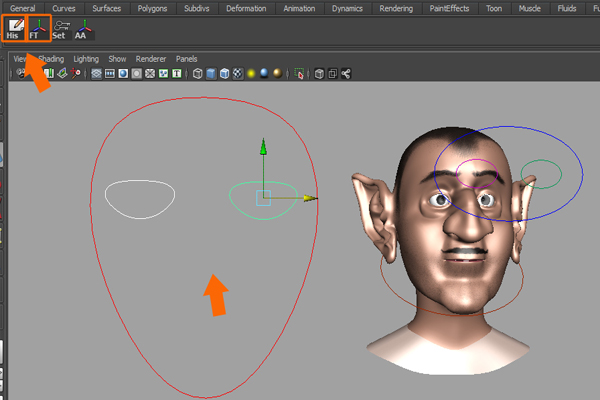The width and height of the screenshot is (600, 400).
Task: Open the Subdivs shelf tab
Action: 197,8
